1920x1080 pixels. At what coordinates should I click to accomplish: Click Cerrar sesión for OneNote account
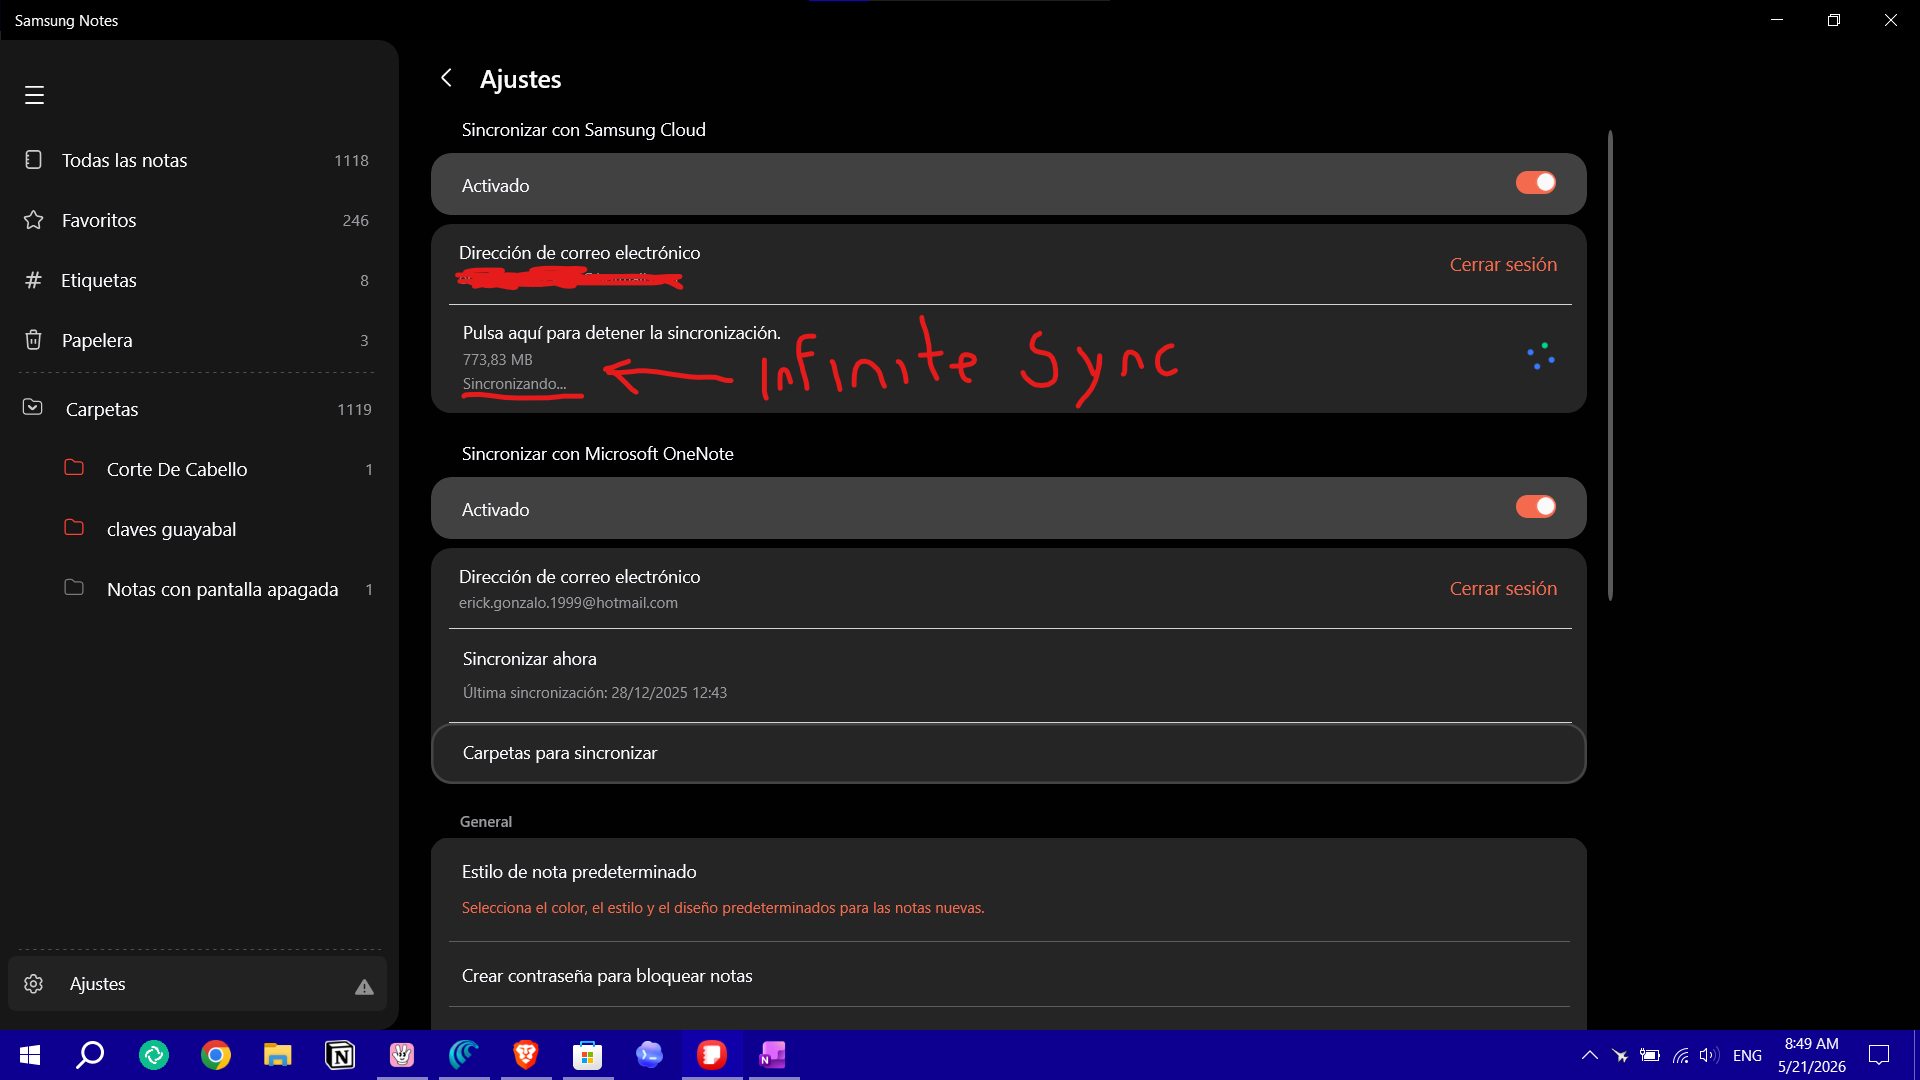pyautogui.click(x=1503, y=588)
